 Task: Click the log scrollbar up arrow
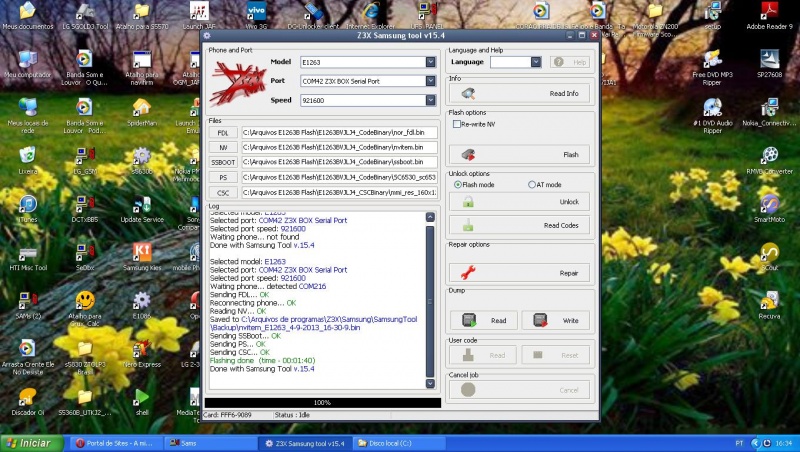coord(430,217)
